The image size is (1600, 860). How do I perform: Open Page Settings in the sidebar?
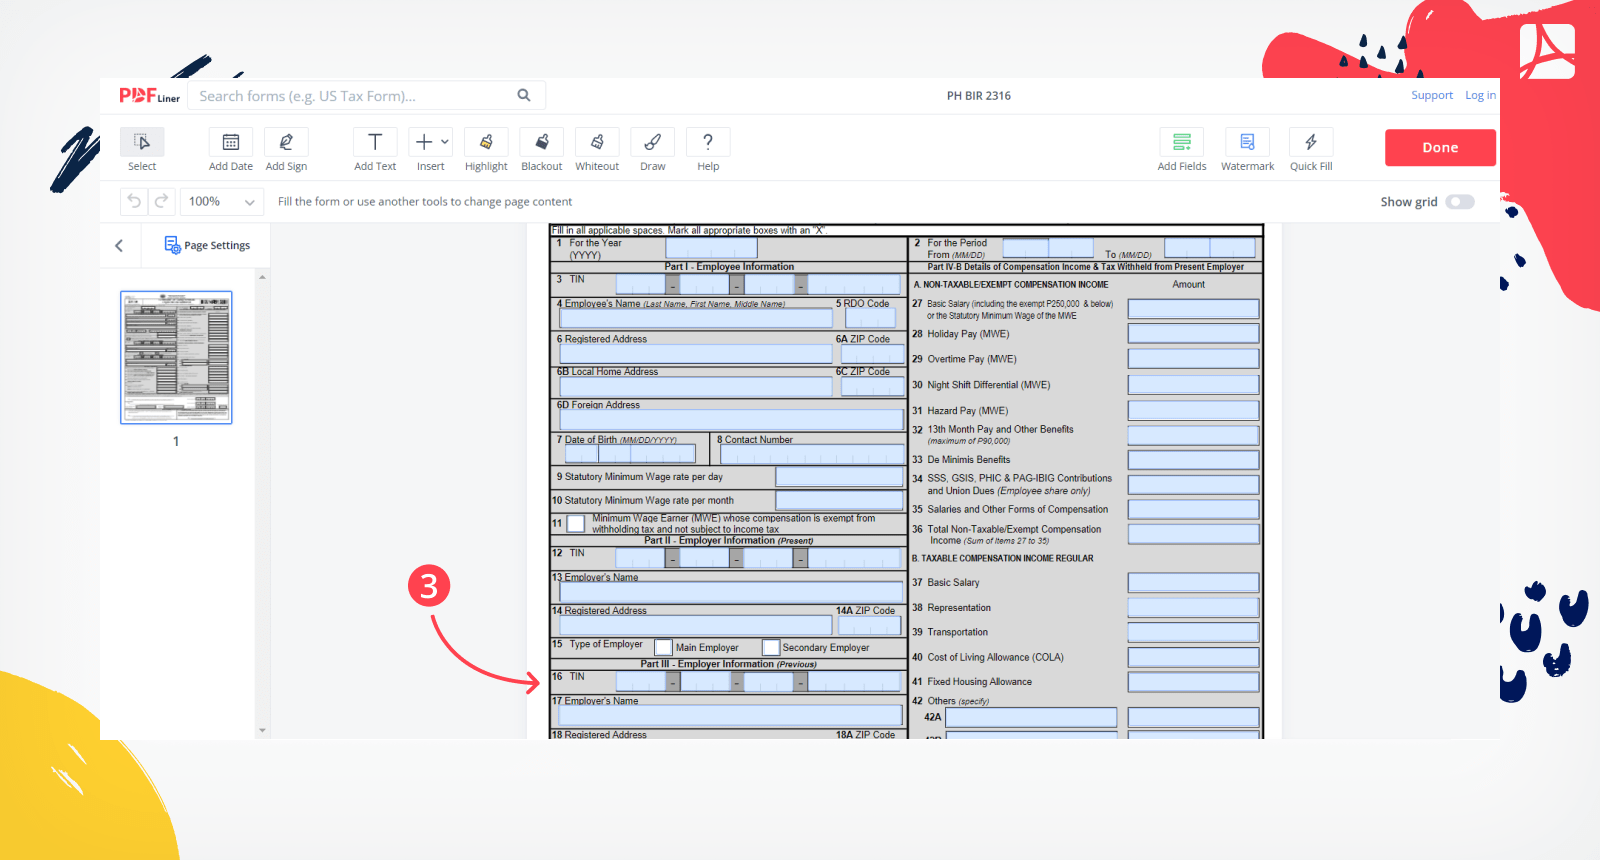(207, 245)
